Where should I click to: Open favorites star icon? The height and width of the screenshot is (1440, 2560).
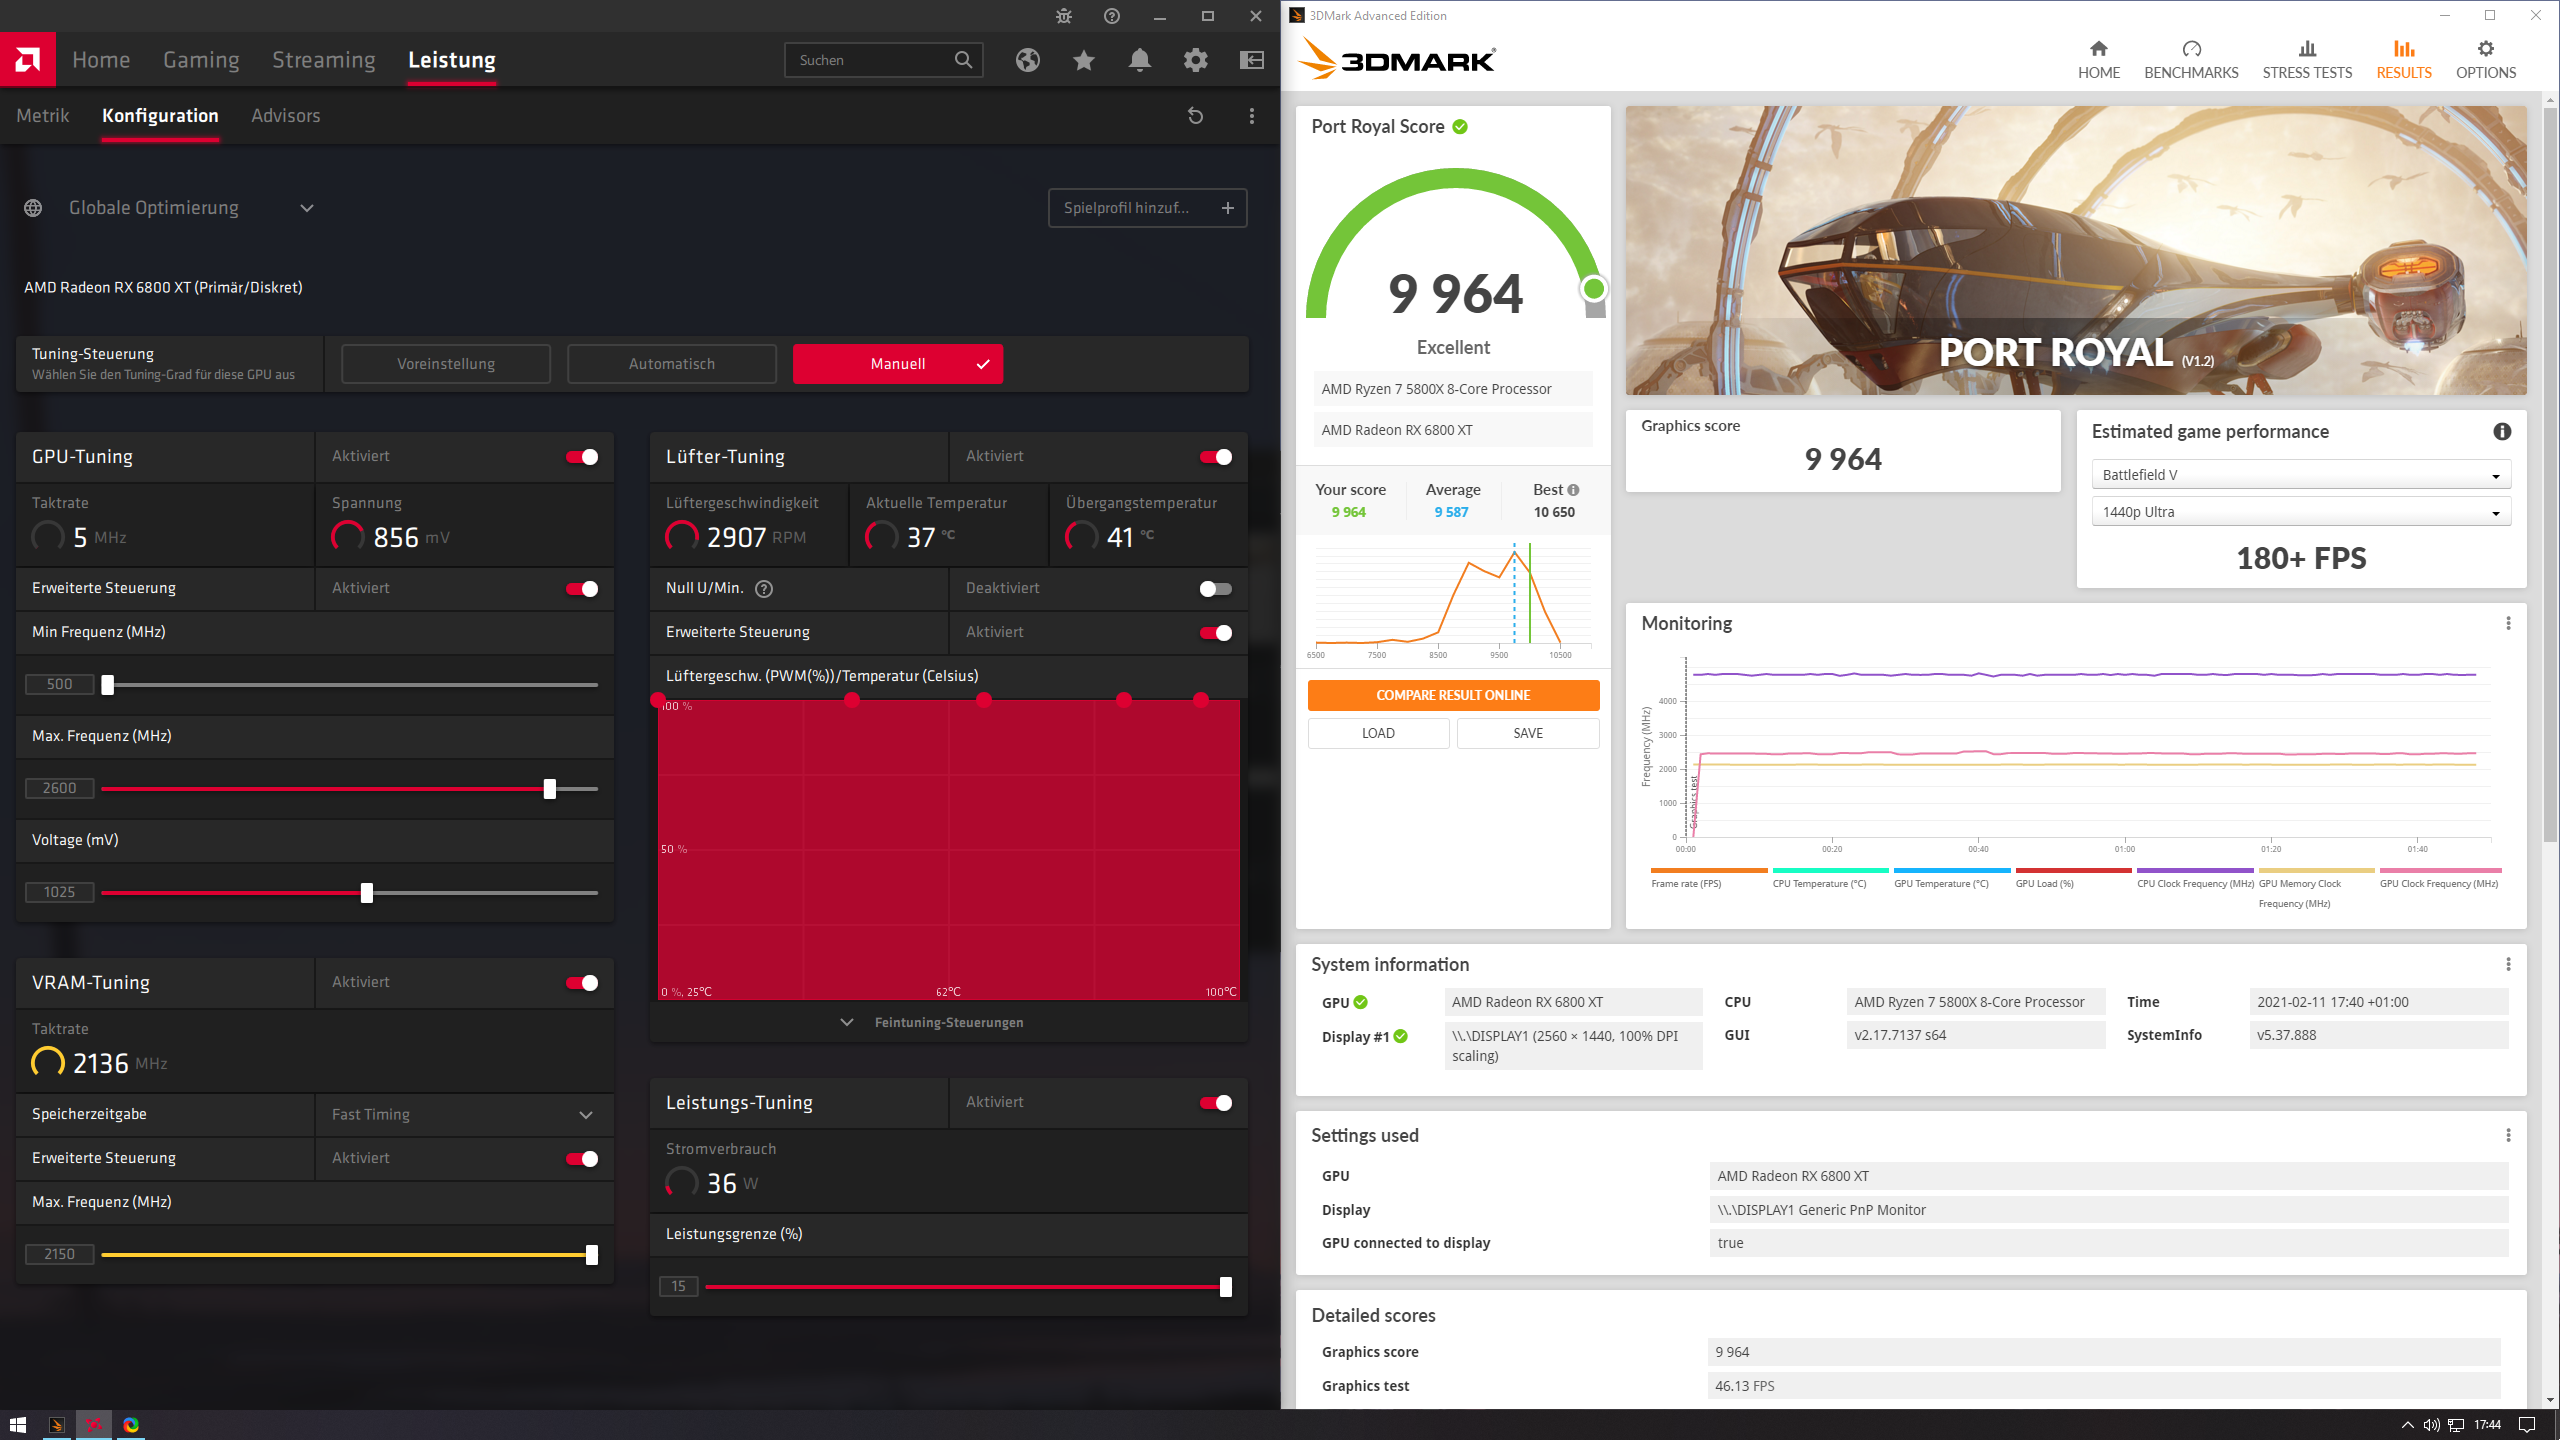pyautogui.click(x=1083, y=60)
